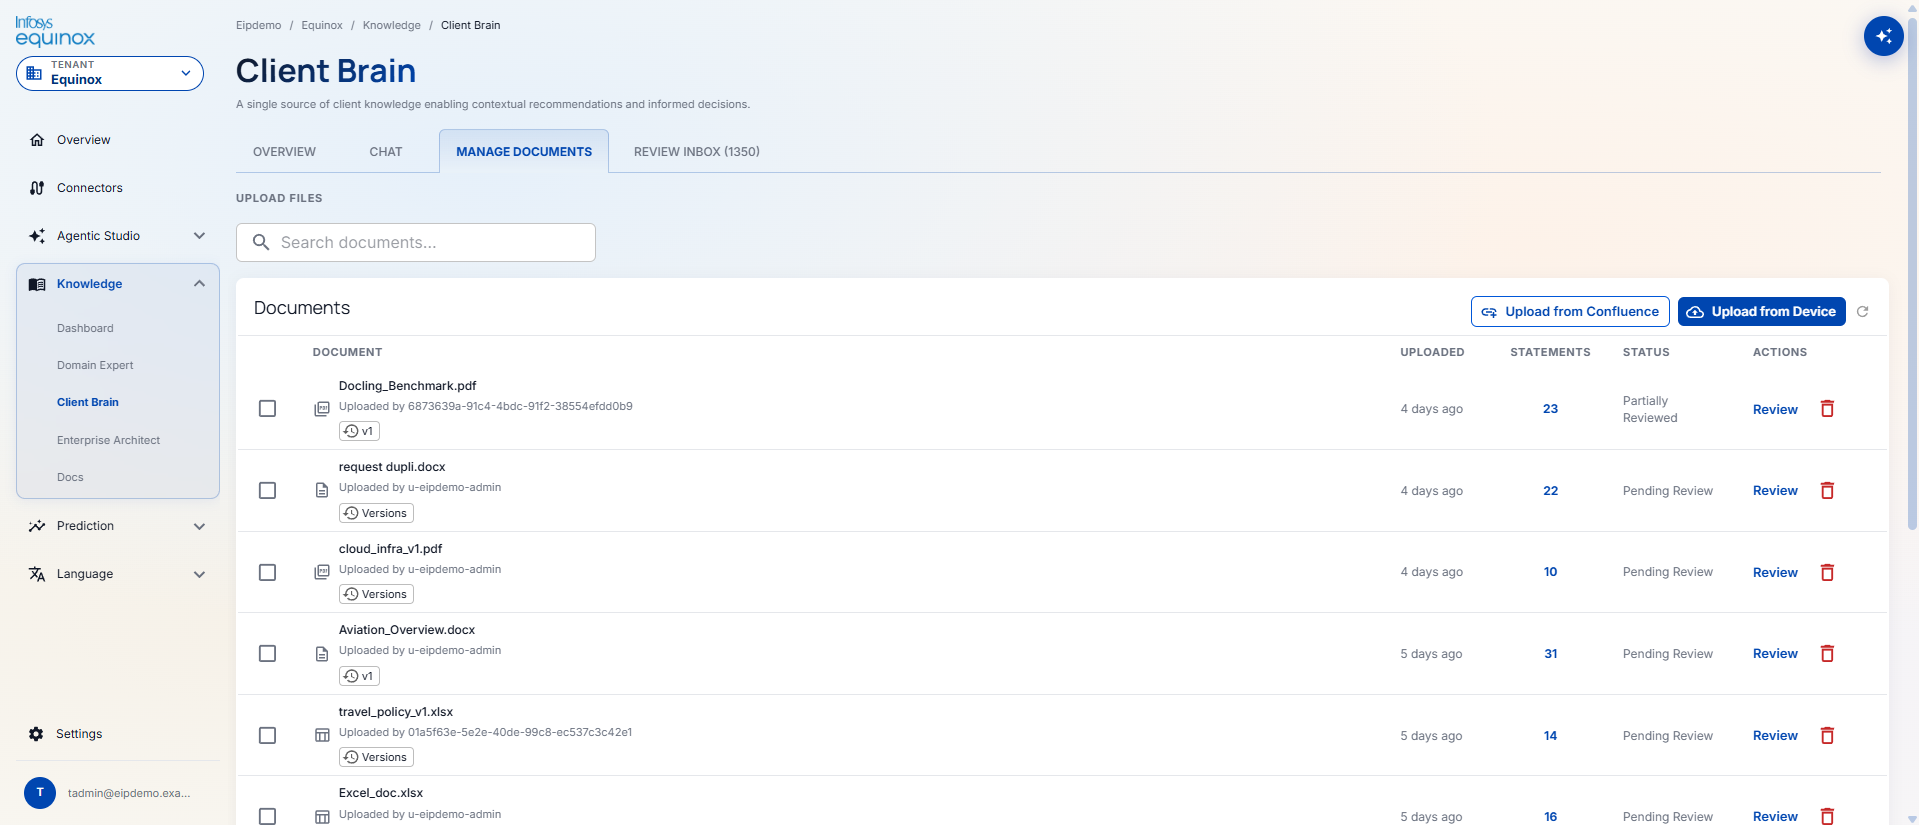
Task: Select the Manage Documents tab
Action: (524, 152)
